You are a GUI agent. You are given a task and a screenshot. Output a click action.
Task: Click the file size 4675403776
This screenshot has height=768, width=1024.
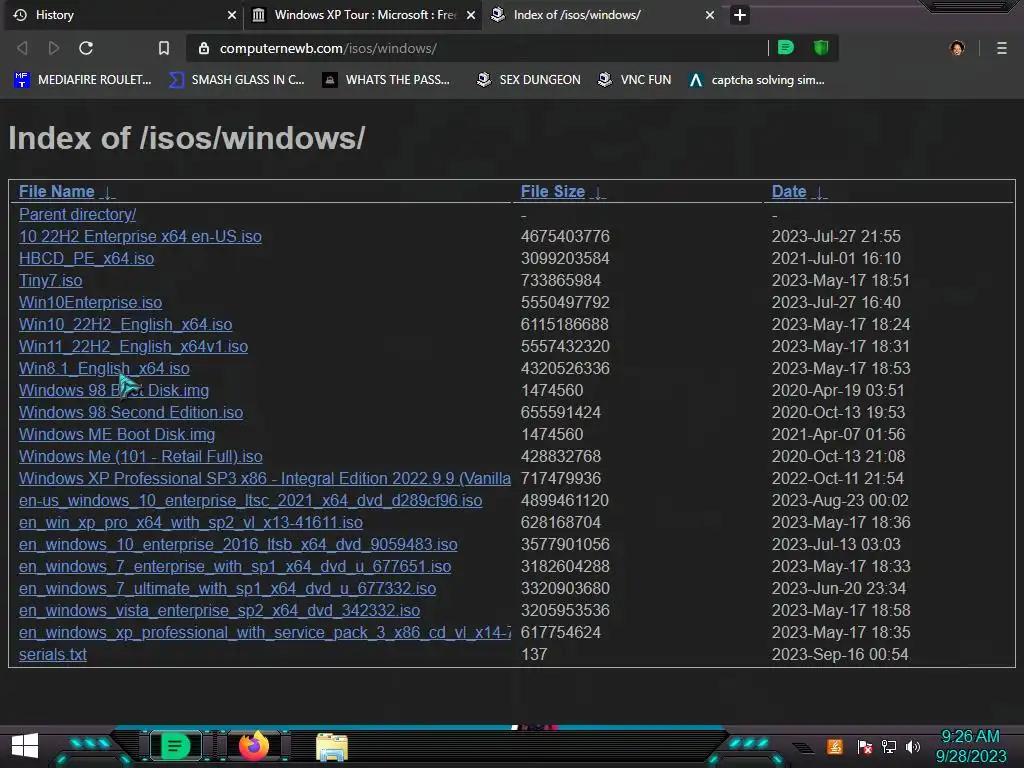565,236
